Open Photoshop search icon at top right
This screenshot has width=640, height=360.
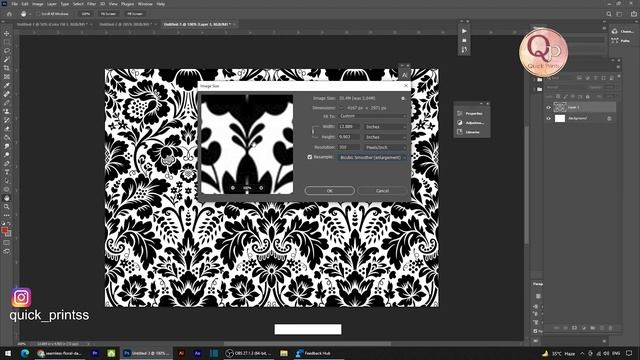point(609,14)
